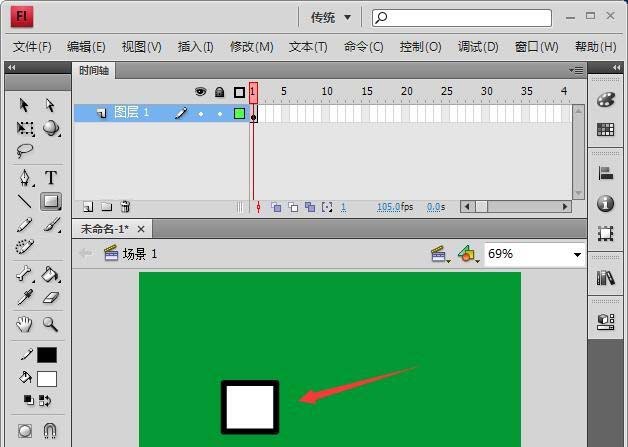Viewport: 628px width, 447px height.
Task: Toggle outline view for all layers
Action: (x=240, y=93)
